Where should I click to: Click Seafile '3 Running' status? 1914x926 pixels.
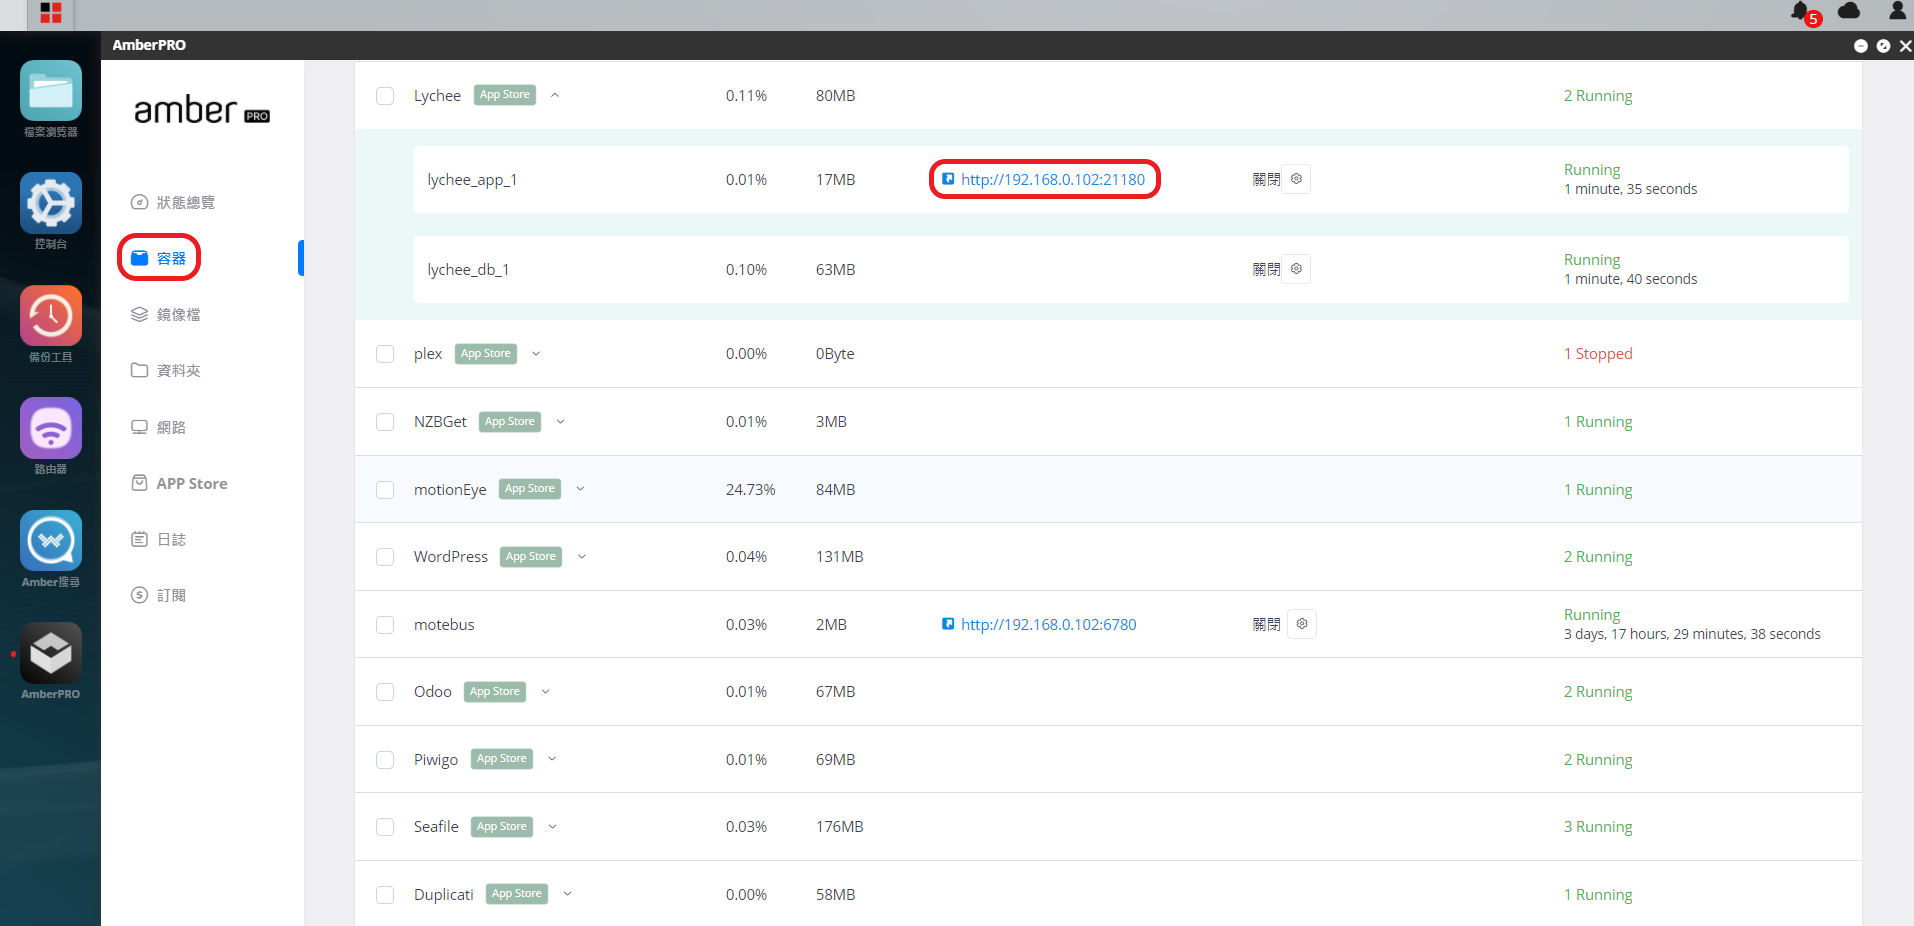point(1598,827)
